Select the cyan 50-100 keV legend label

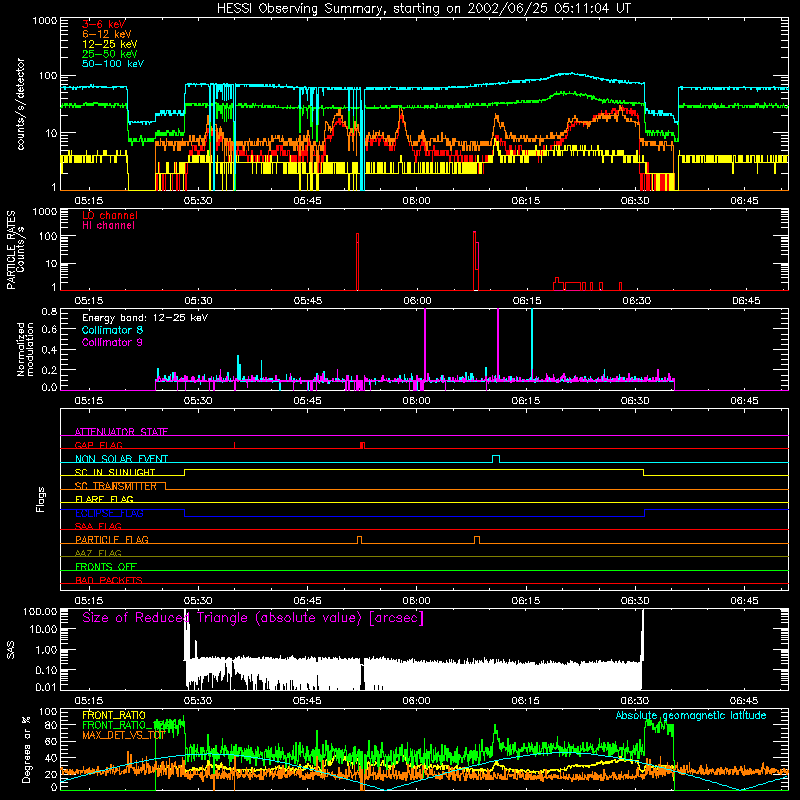pyautogui.click(x=113, y=64)
